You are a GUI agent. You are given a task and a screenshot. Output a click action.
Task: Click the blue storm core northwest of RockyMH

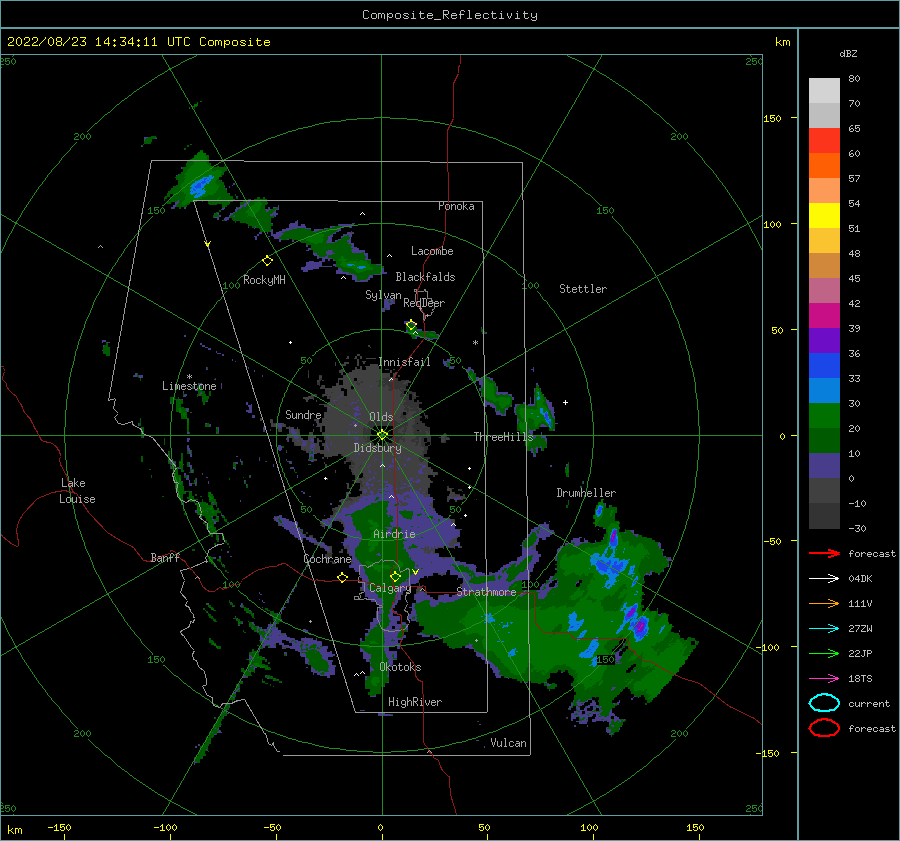[201, 185]
